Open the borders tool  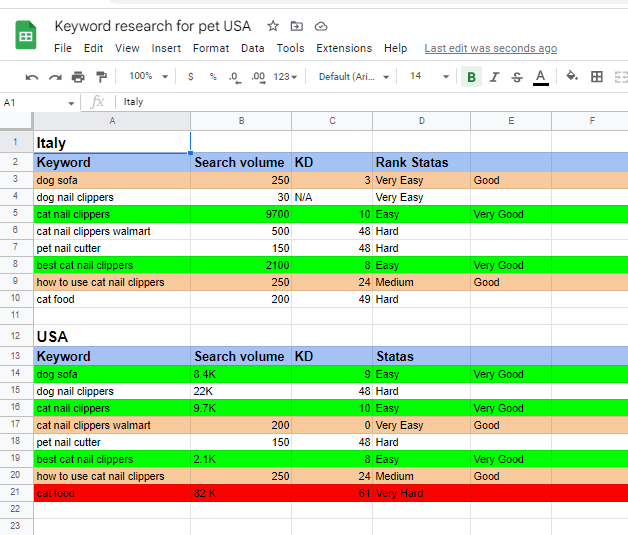(597, 76)
